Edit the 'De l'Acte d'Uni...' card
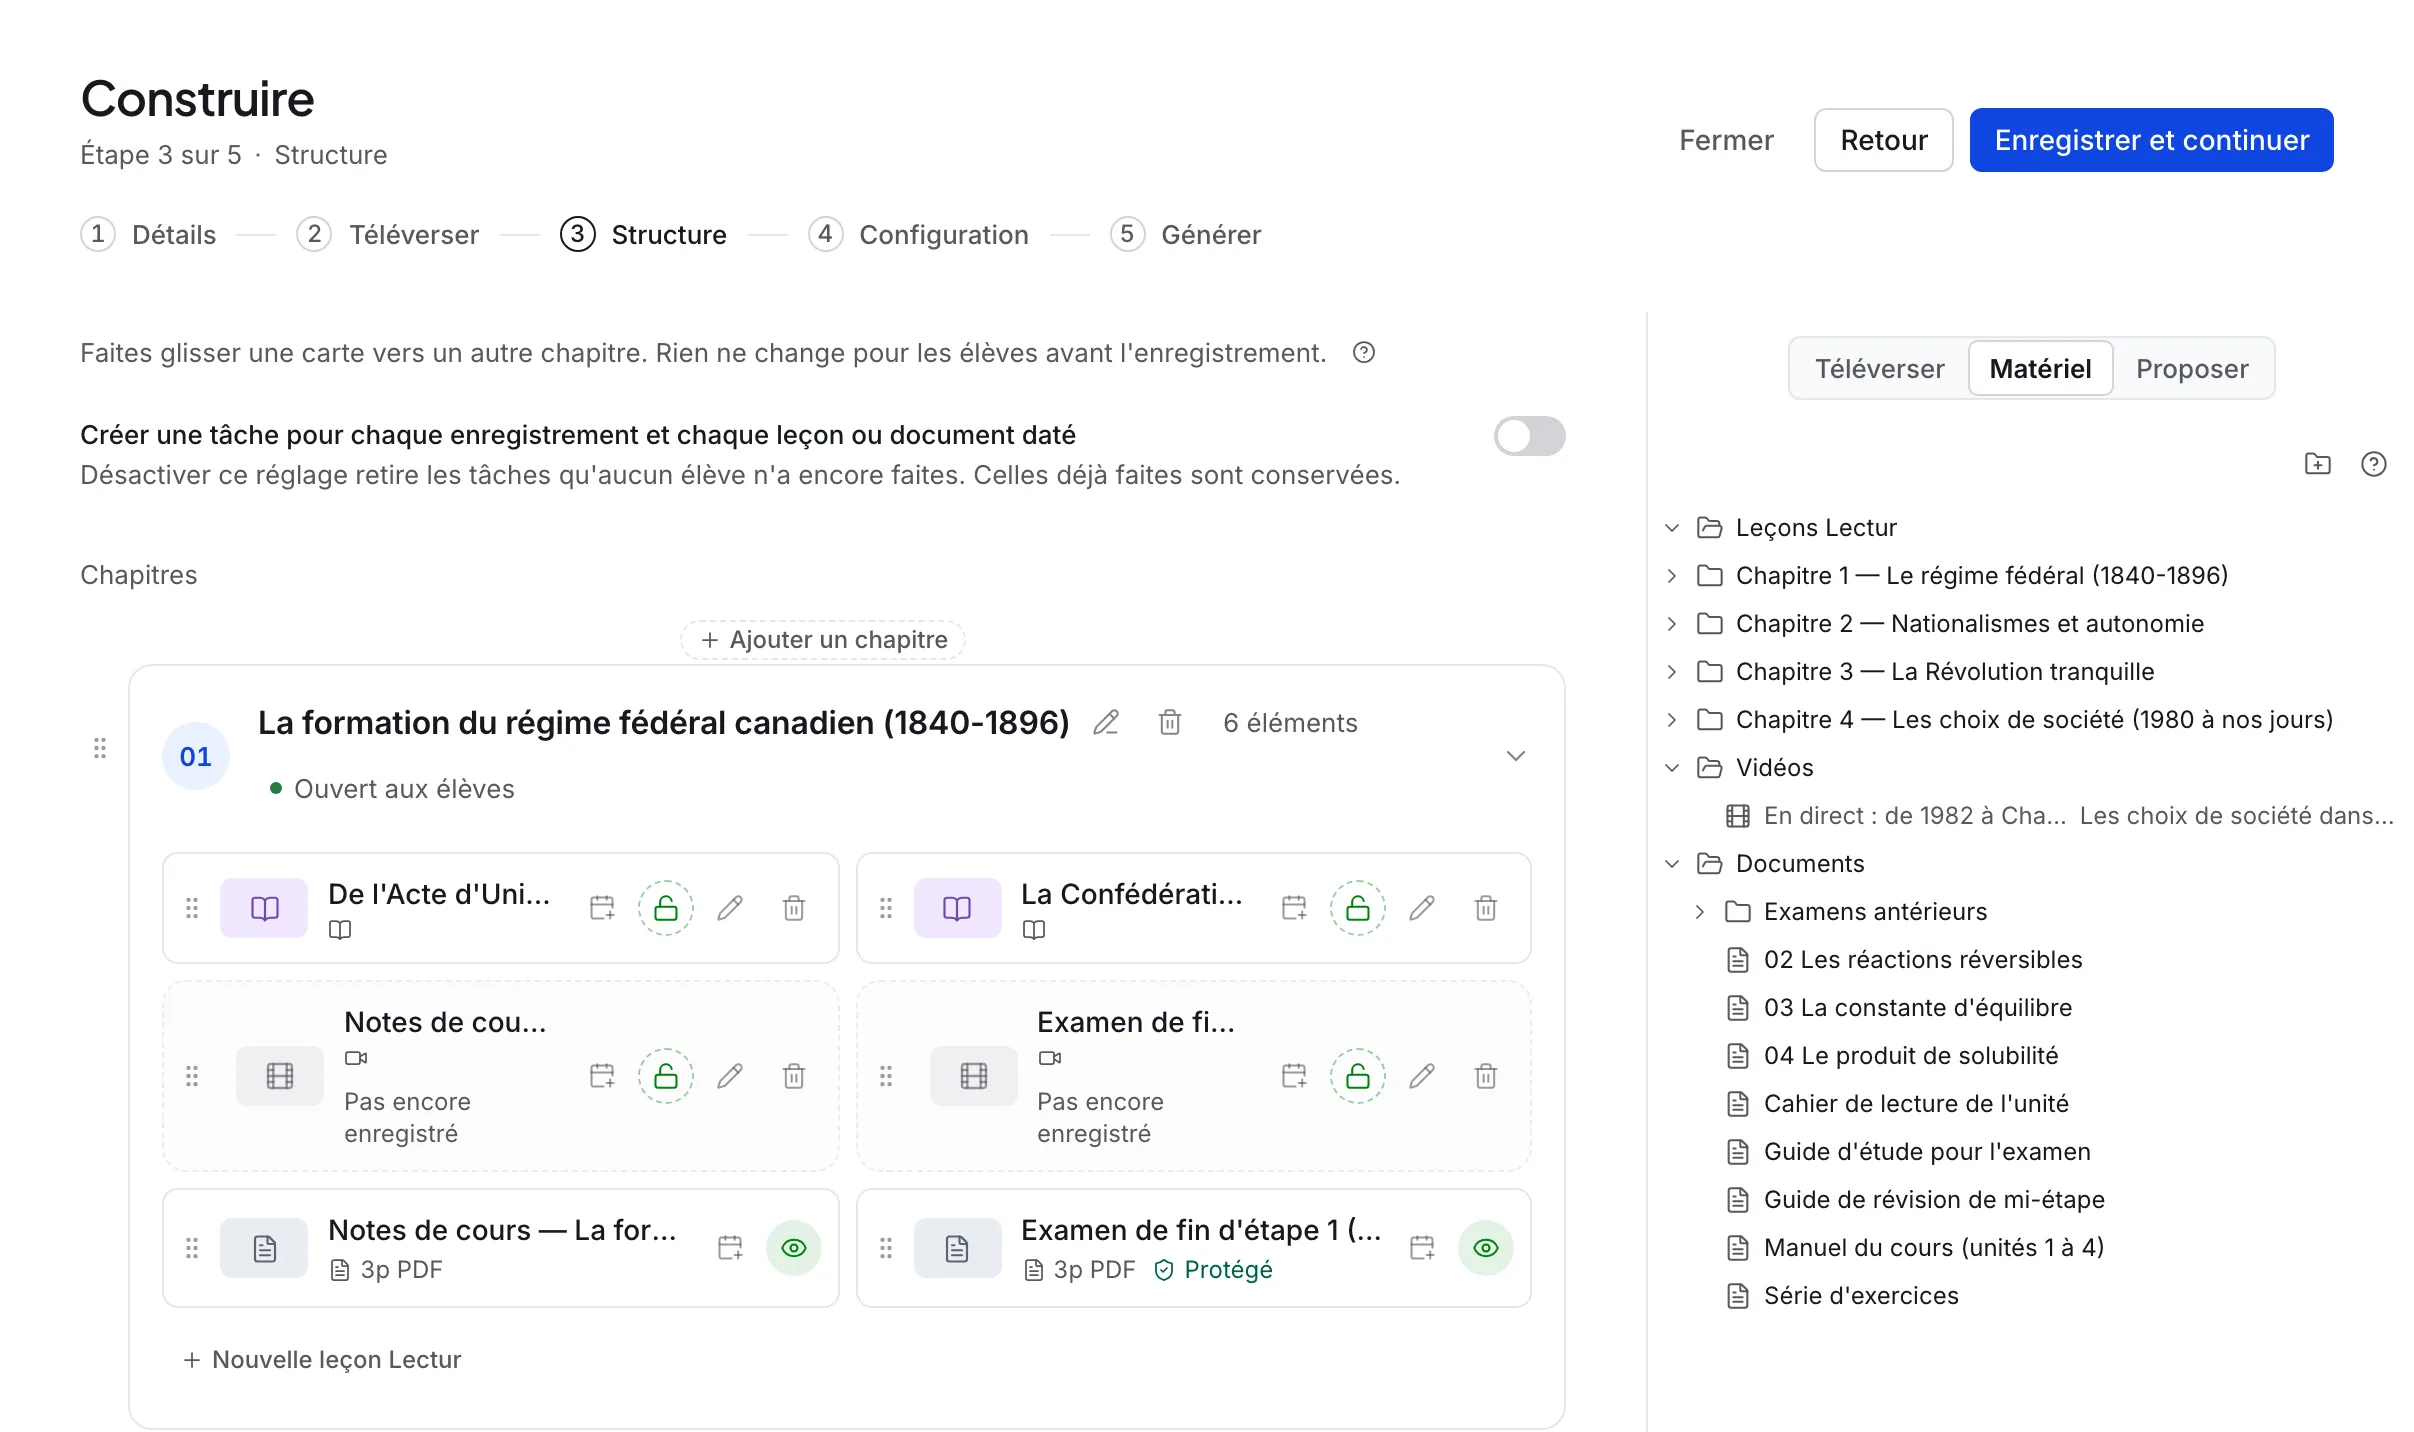Image resolution: width=2414 pixels, height=1432 pixels. point(730,908)
